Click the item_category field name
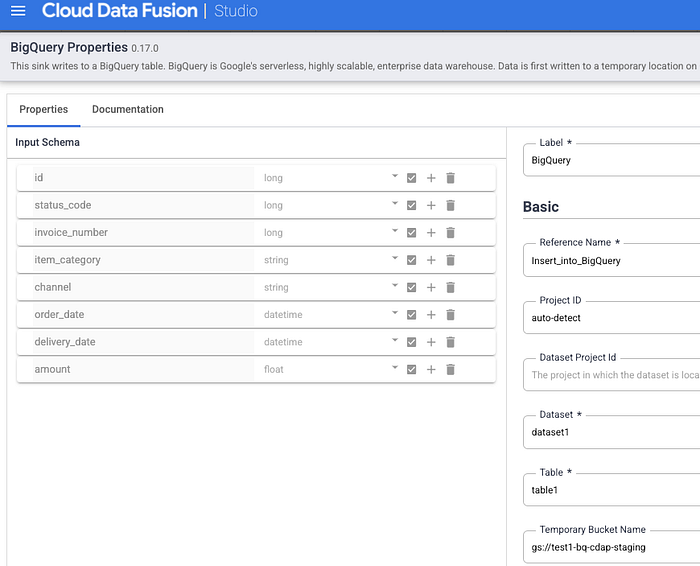The height and width of the screenshot is (566, 700). tap(143, 259)
